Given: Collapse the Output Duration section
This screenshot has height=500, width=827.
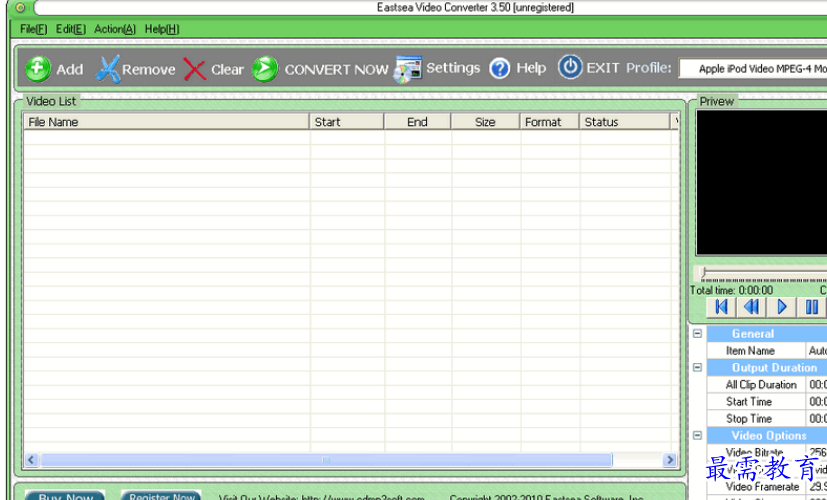Looking at the screenshot, I should pyautogui.click(x=697, y=368).
